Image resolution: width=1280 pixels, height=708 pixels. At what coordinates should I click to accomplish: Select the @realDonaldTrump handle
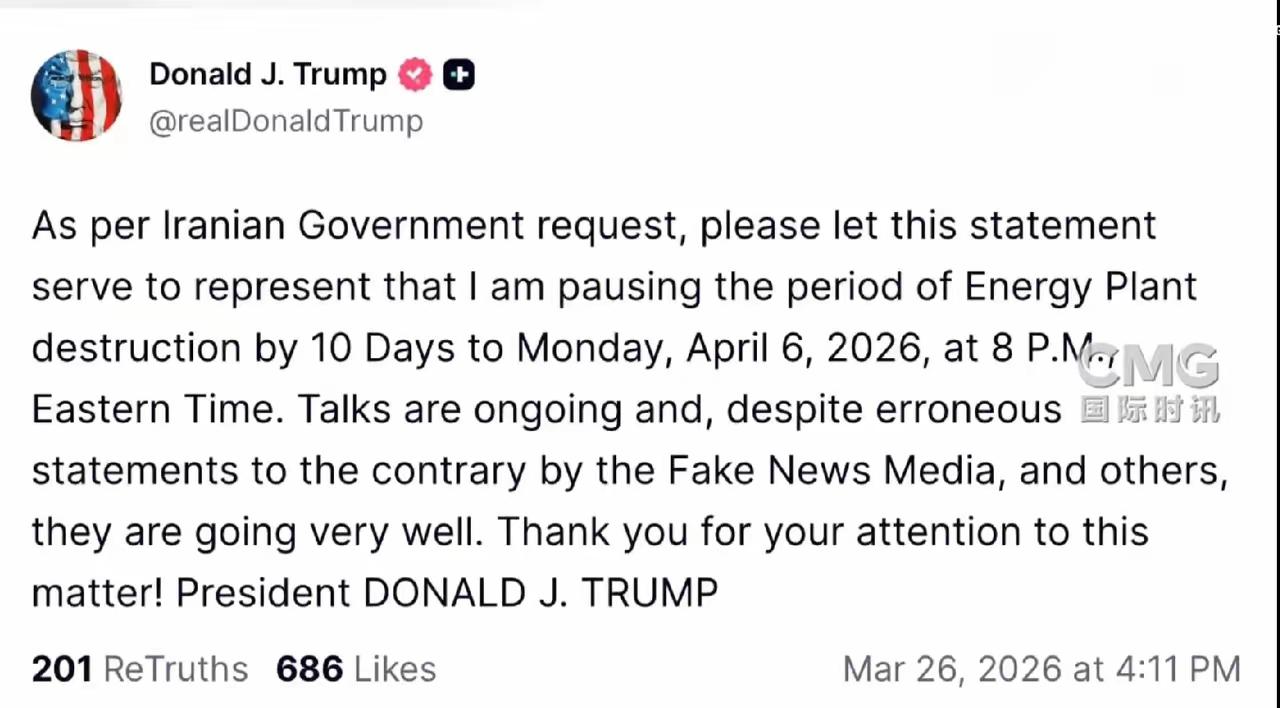tap(286, 121)
